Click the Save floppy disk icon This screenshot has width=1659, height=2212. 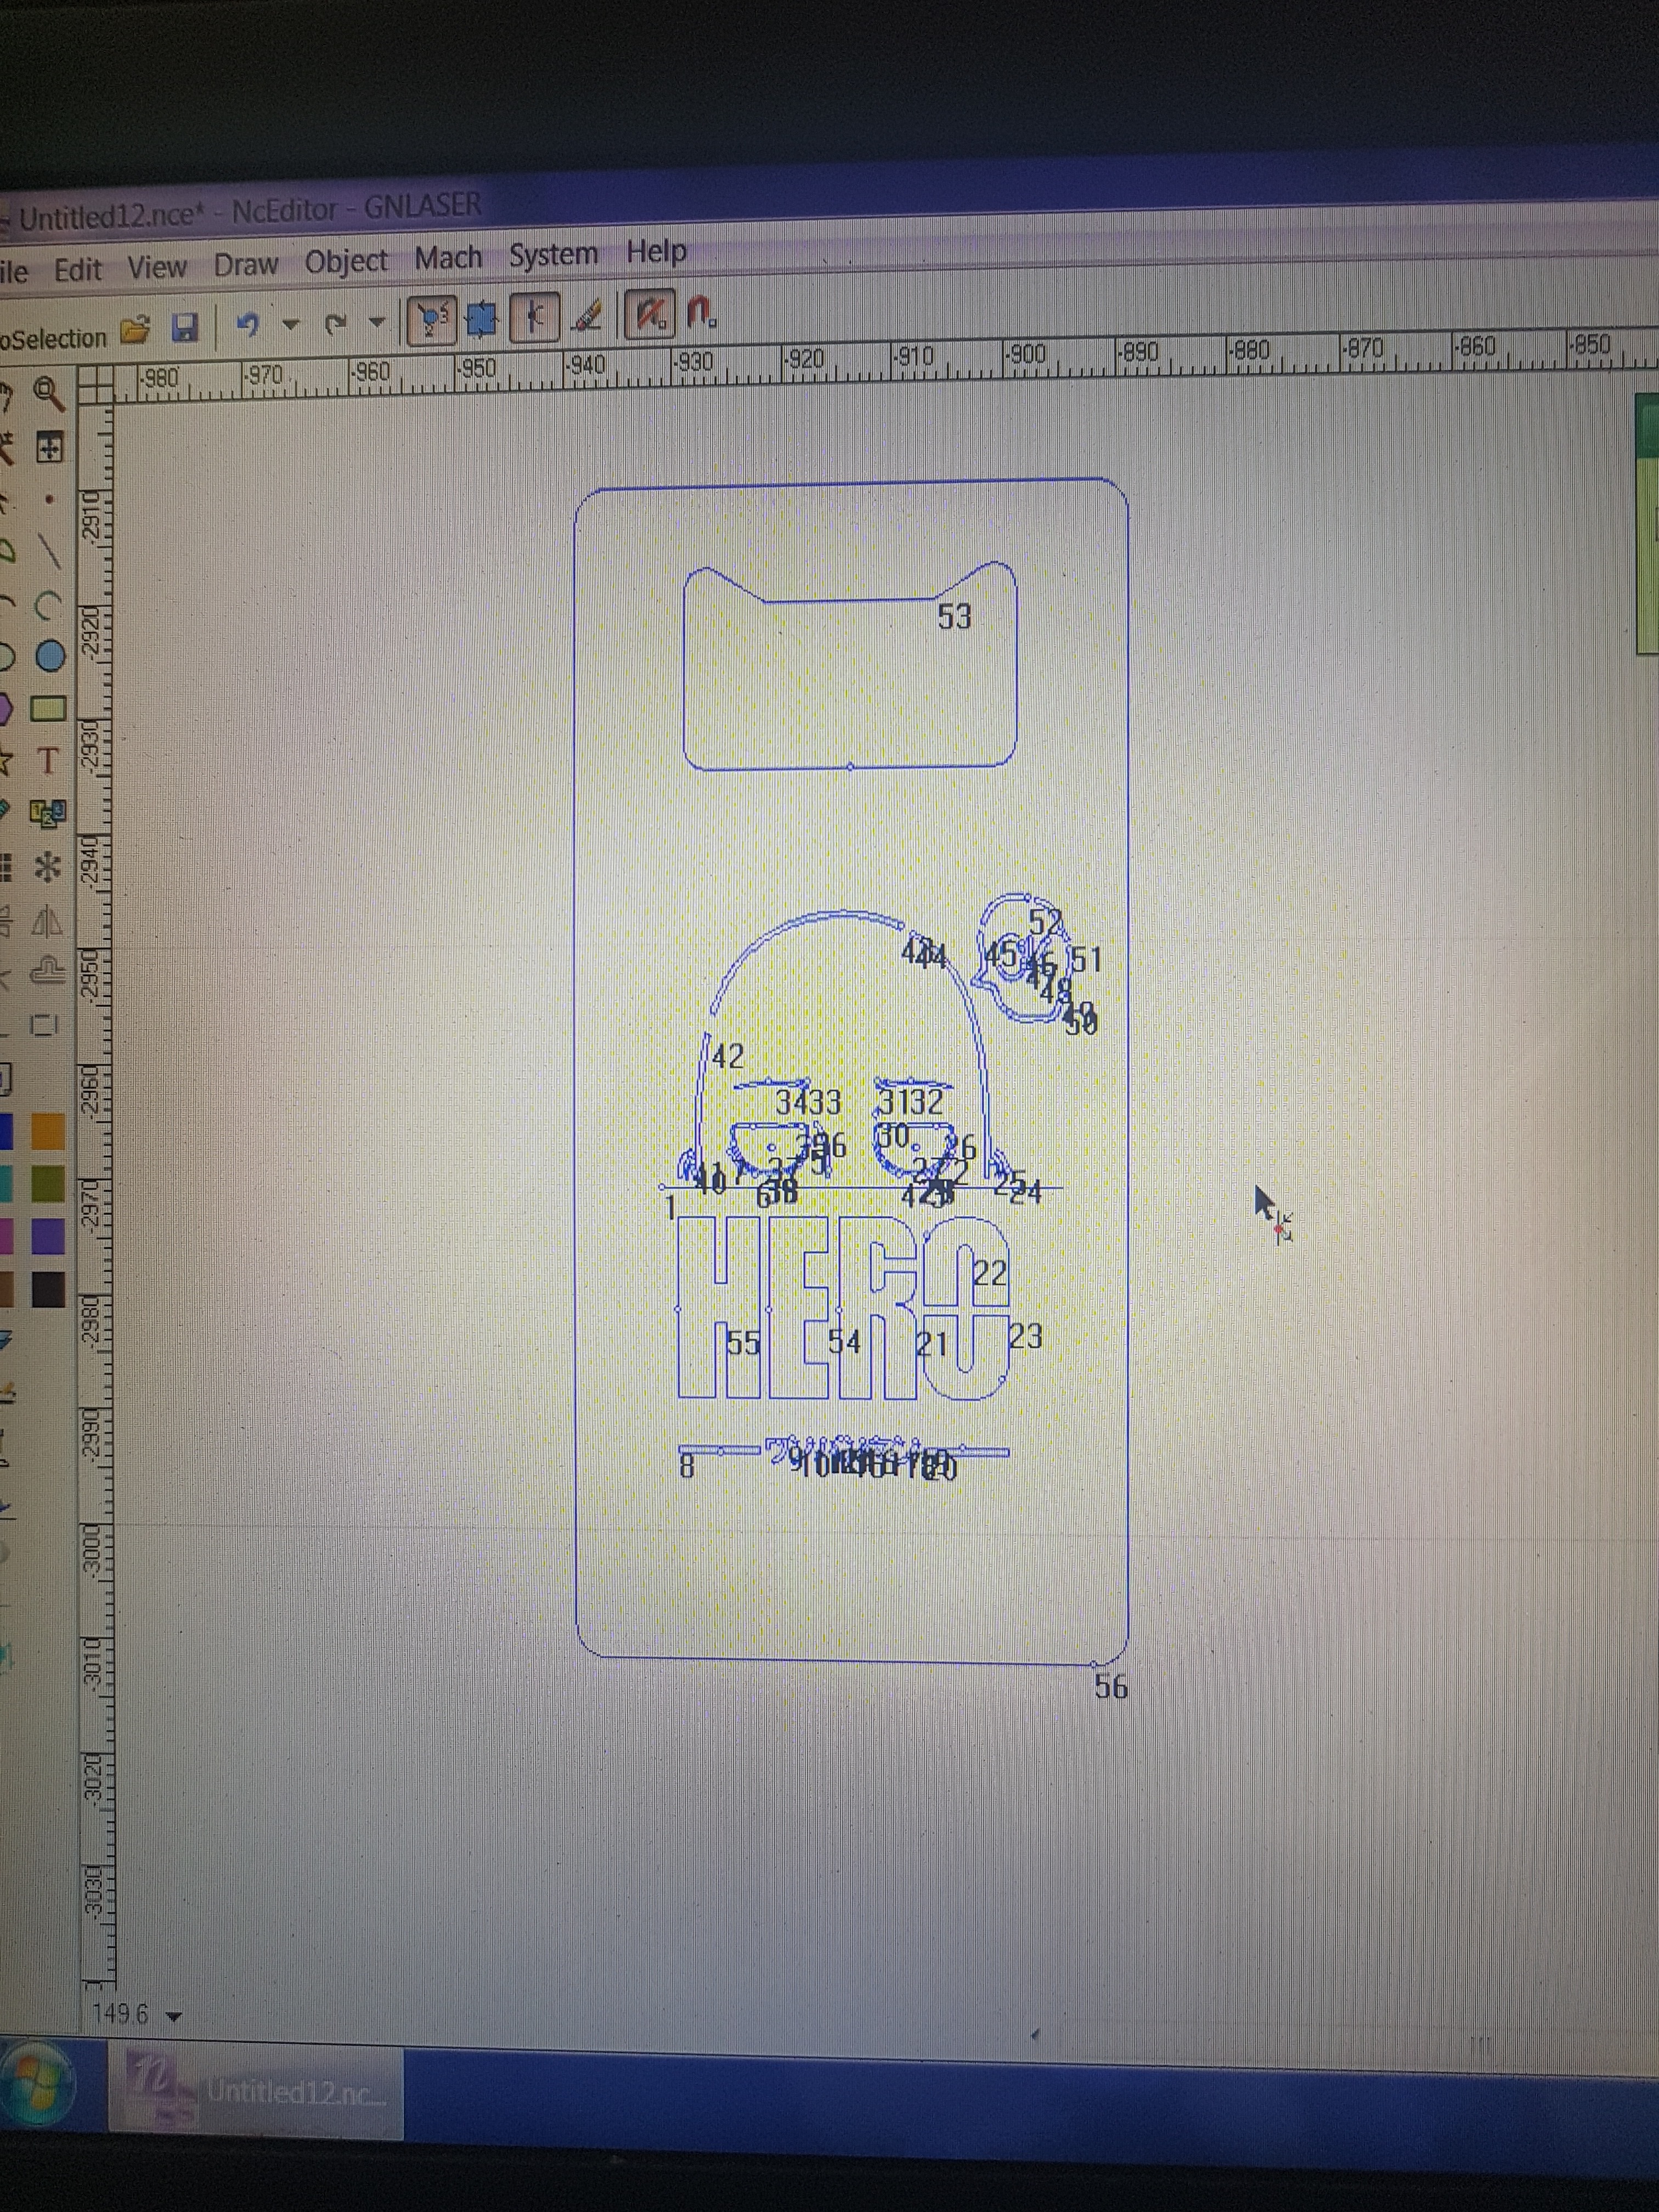tap(185, 327)
